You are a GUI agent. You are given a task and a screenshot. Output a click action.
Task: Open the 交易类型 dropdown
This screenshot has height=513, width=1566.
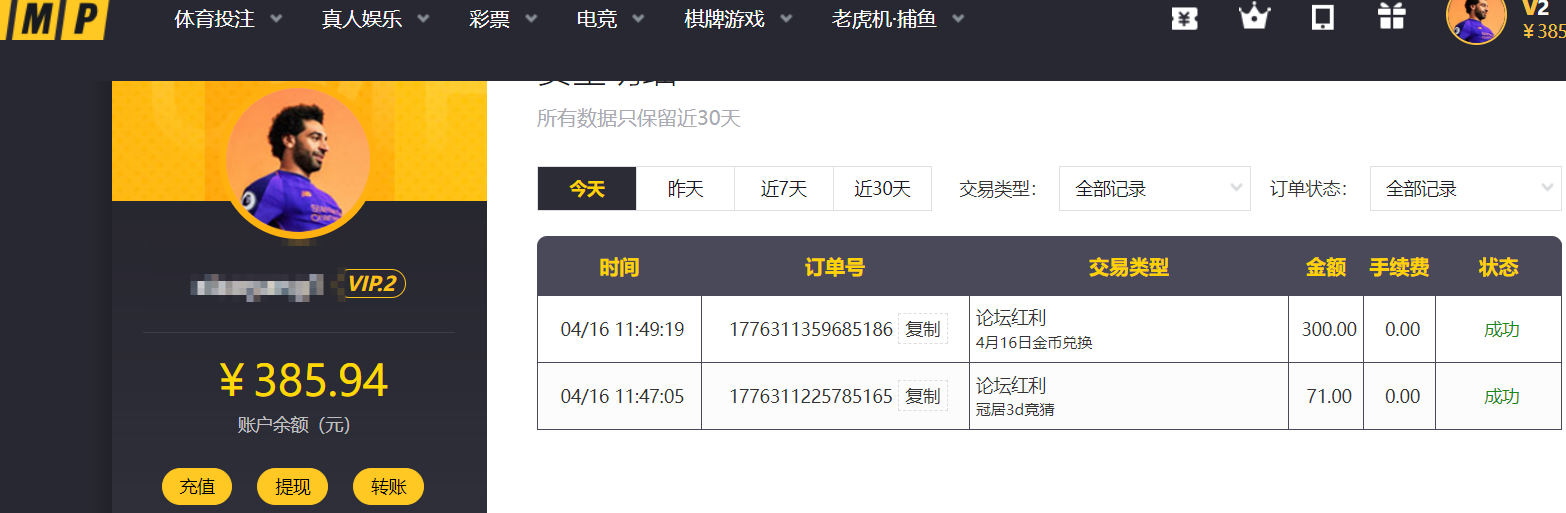point(1154,189)
